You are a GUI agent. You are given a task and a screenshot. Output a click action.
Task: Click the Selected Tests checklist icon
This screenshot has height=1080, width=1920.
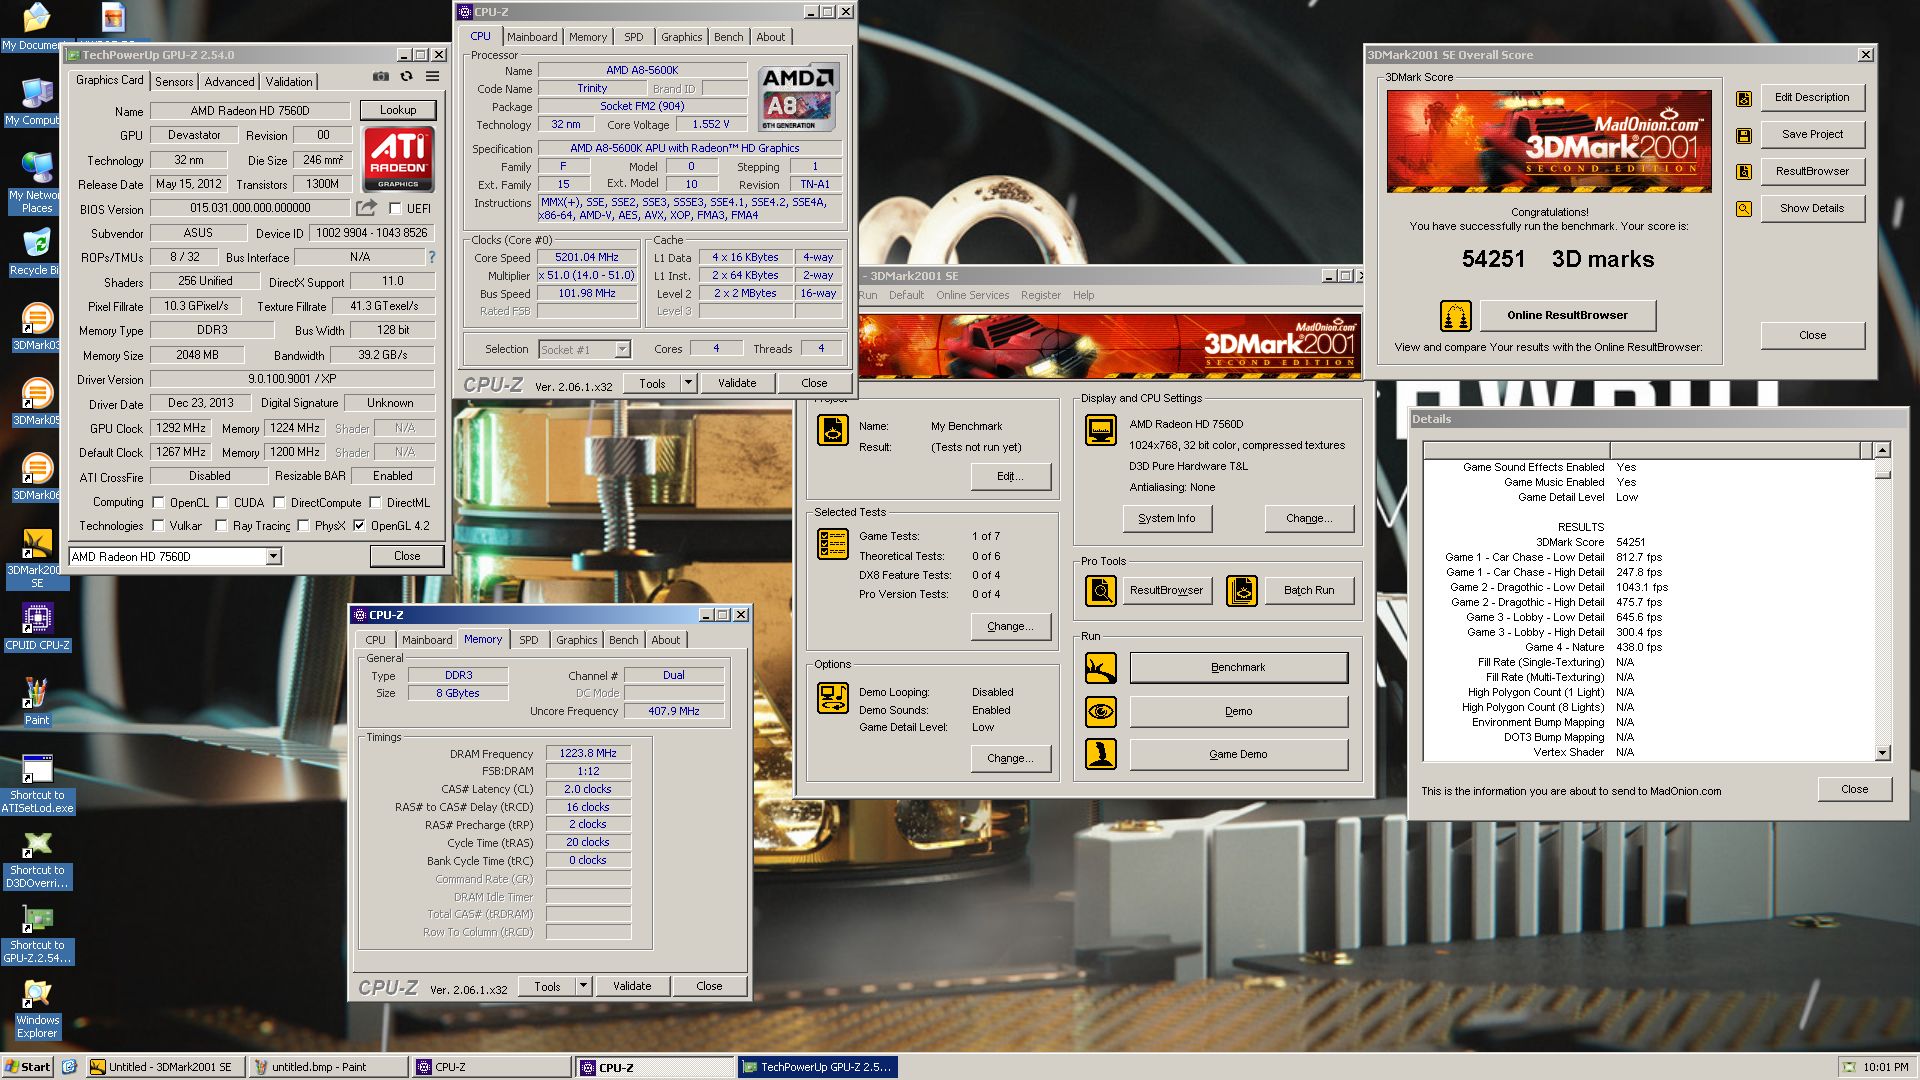tap(833, 544)
